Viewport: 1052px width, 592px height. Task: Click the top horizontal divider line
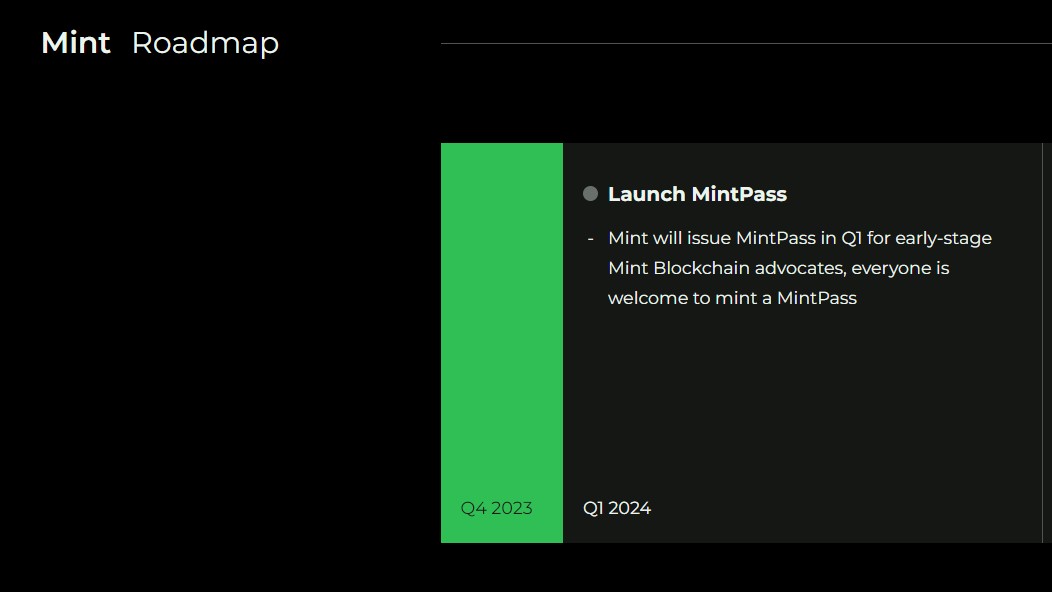[745, 44]
